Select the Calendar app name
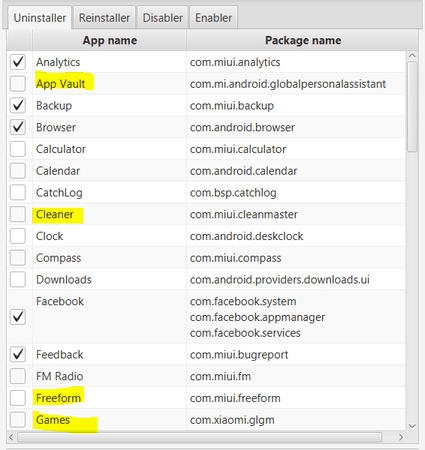 [58, 171]
